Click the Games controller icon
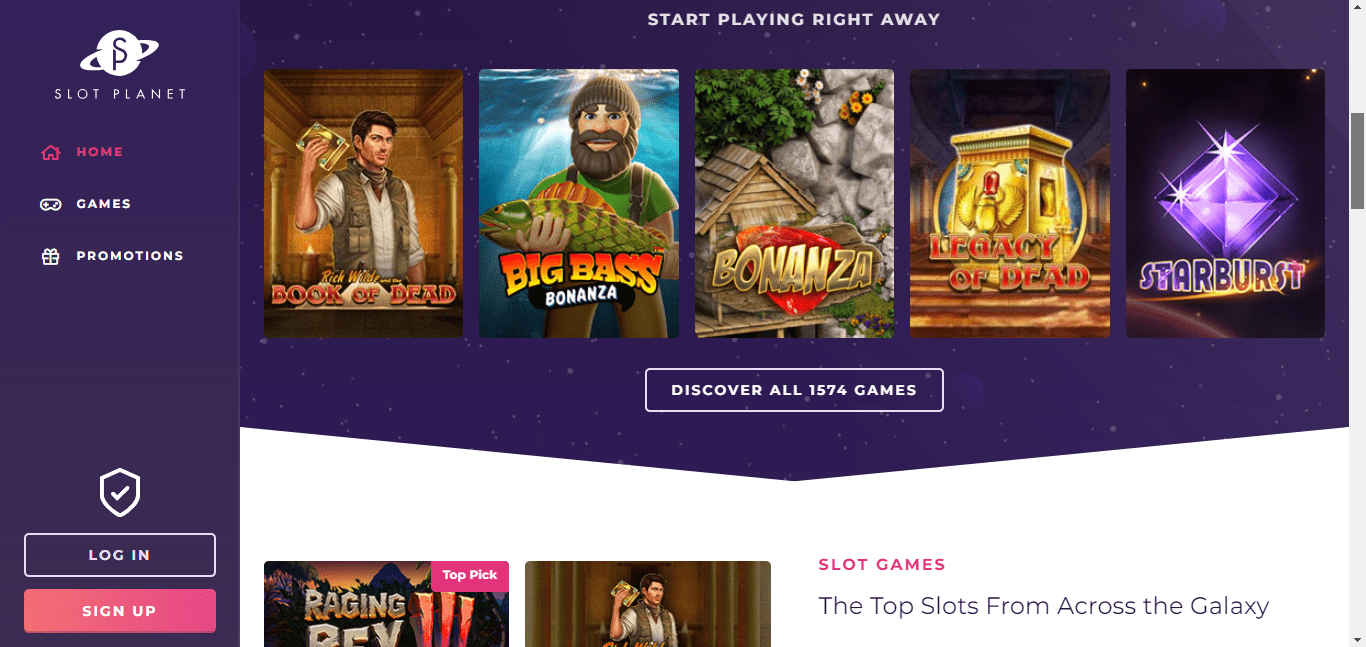Image resolution: width=1366 pixels, height=647 pixels. [51, 204]
